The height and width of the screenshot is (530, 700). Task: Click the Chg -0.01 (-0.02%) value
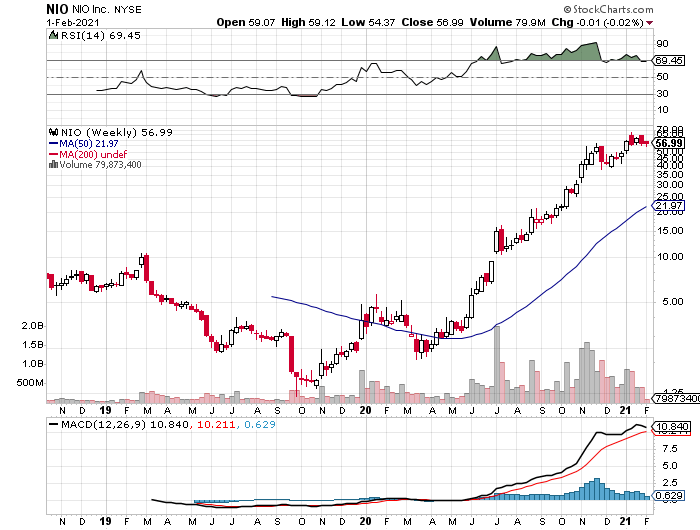598,22
